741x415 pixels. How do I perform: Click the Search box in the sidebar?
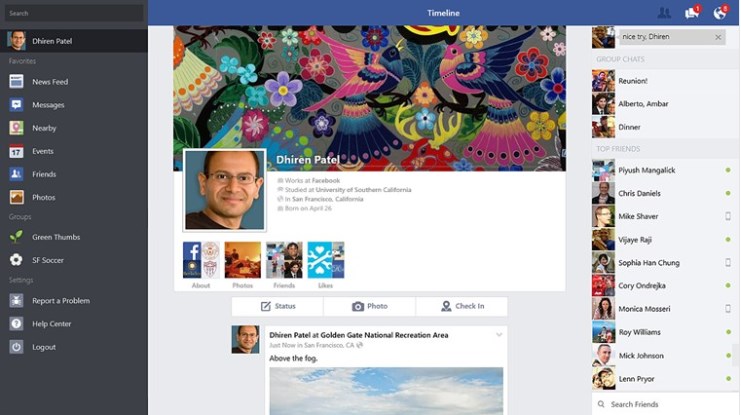[74, 13]
